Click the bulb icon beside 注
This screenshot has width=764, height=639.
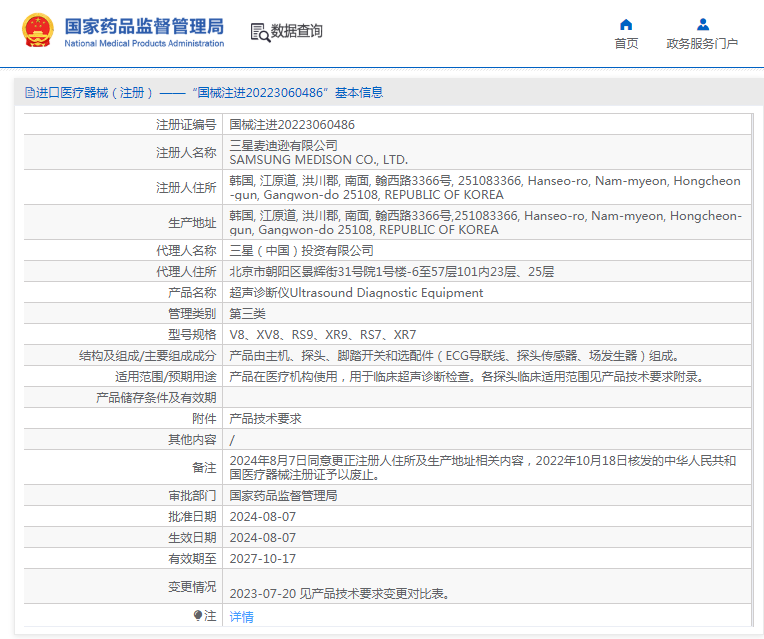pos(197,616)
